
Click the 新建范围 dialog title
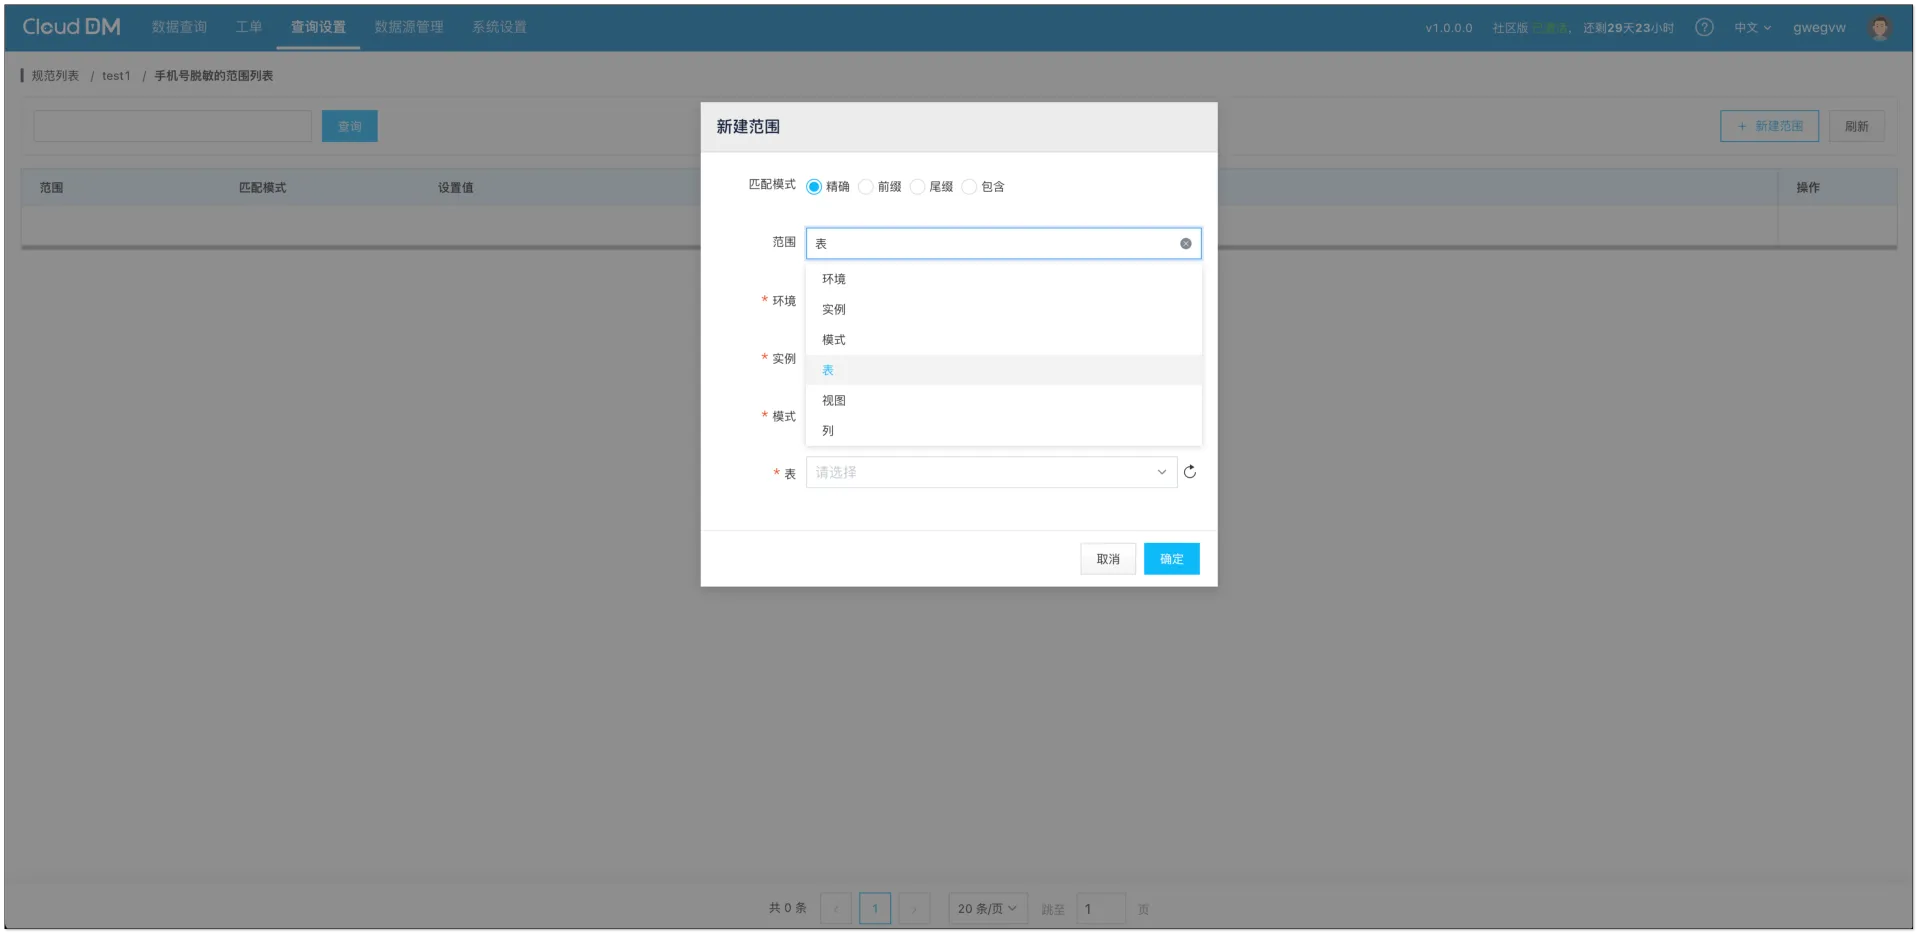pos(748,127)
